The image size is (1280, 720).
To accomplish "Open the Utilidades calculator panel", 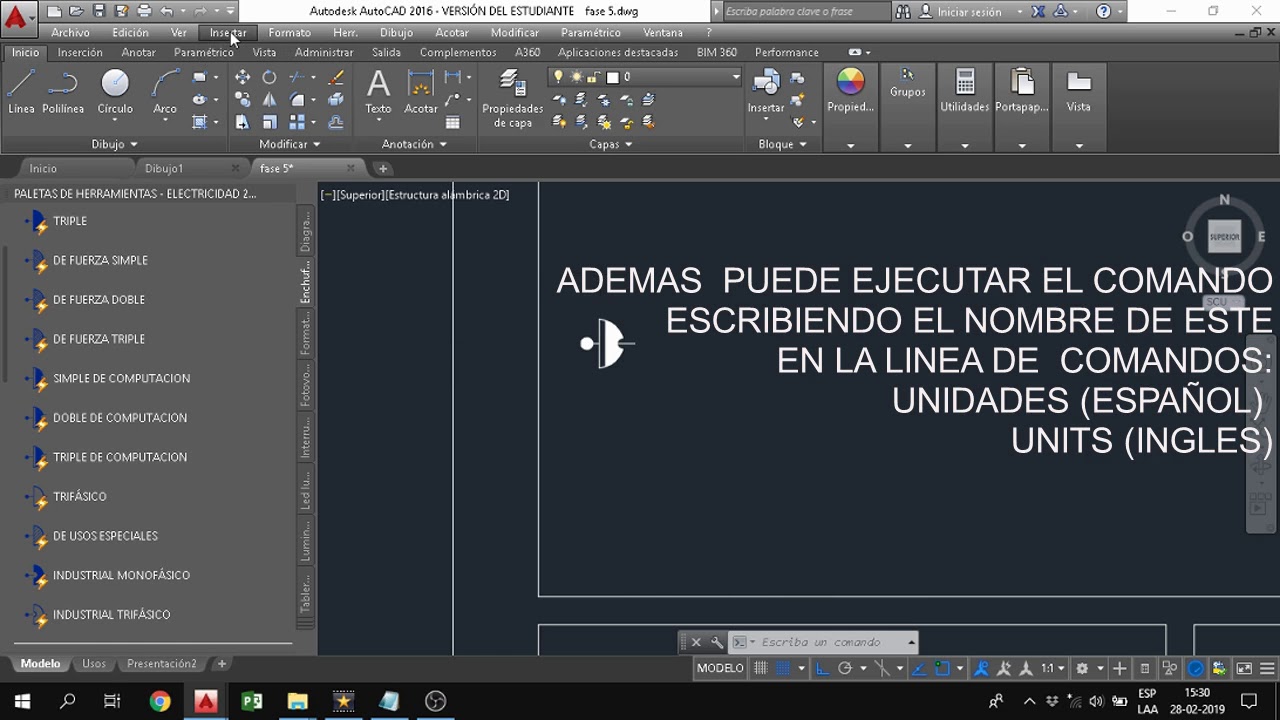I will (x=964, y=92).
